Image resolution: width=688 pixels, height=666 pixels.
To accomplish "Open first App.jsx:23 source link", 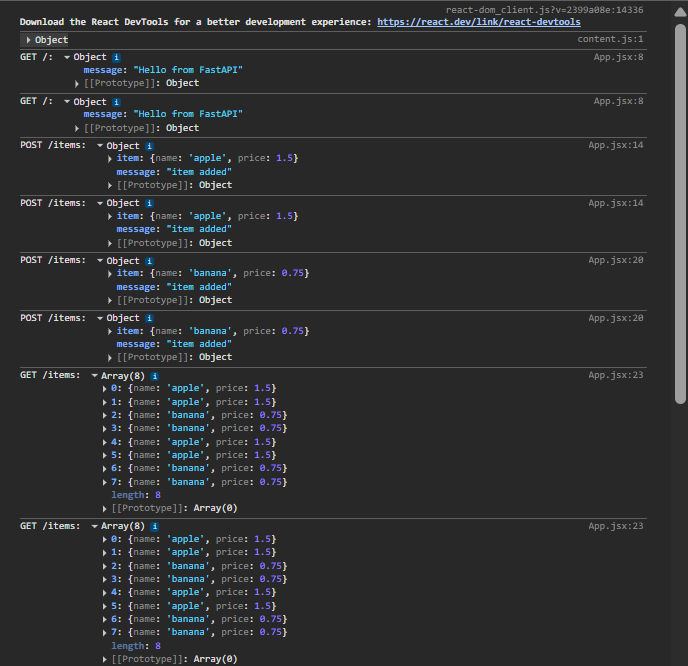I will click(x=616, y=375).
